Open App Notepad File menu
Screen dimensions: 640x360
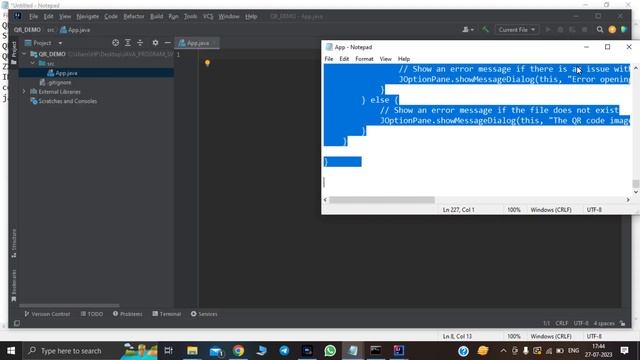[x=329, y=59]
